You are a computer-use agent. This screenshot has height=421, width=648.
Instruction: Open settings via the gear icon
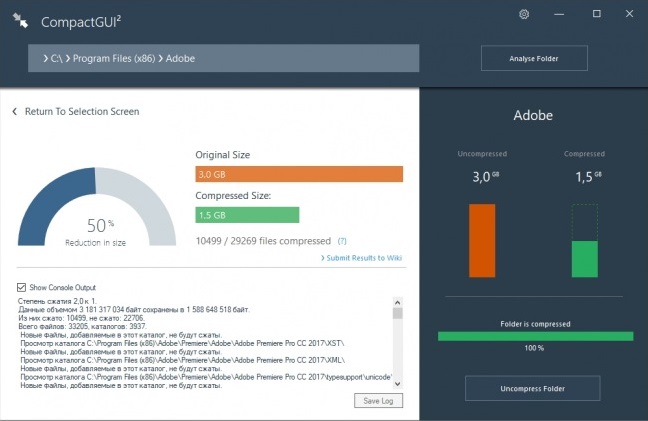click(524, 14)
